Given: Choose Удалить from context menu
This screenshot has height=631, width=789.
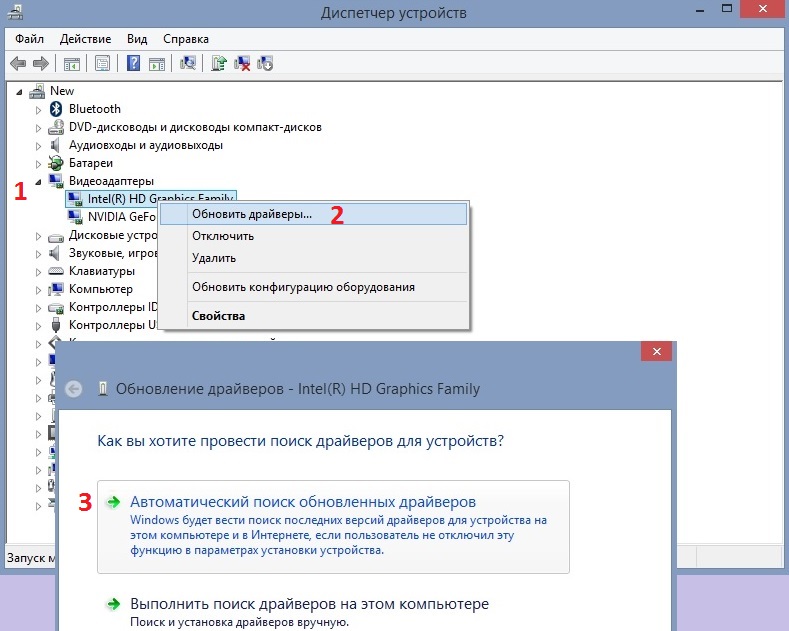Looking at the screenshot, I should click(313, 258).
